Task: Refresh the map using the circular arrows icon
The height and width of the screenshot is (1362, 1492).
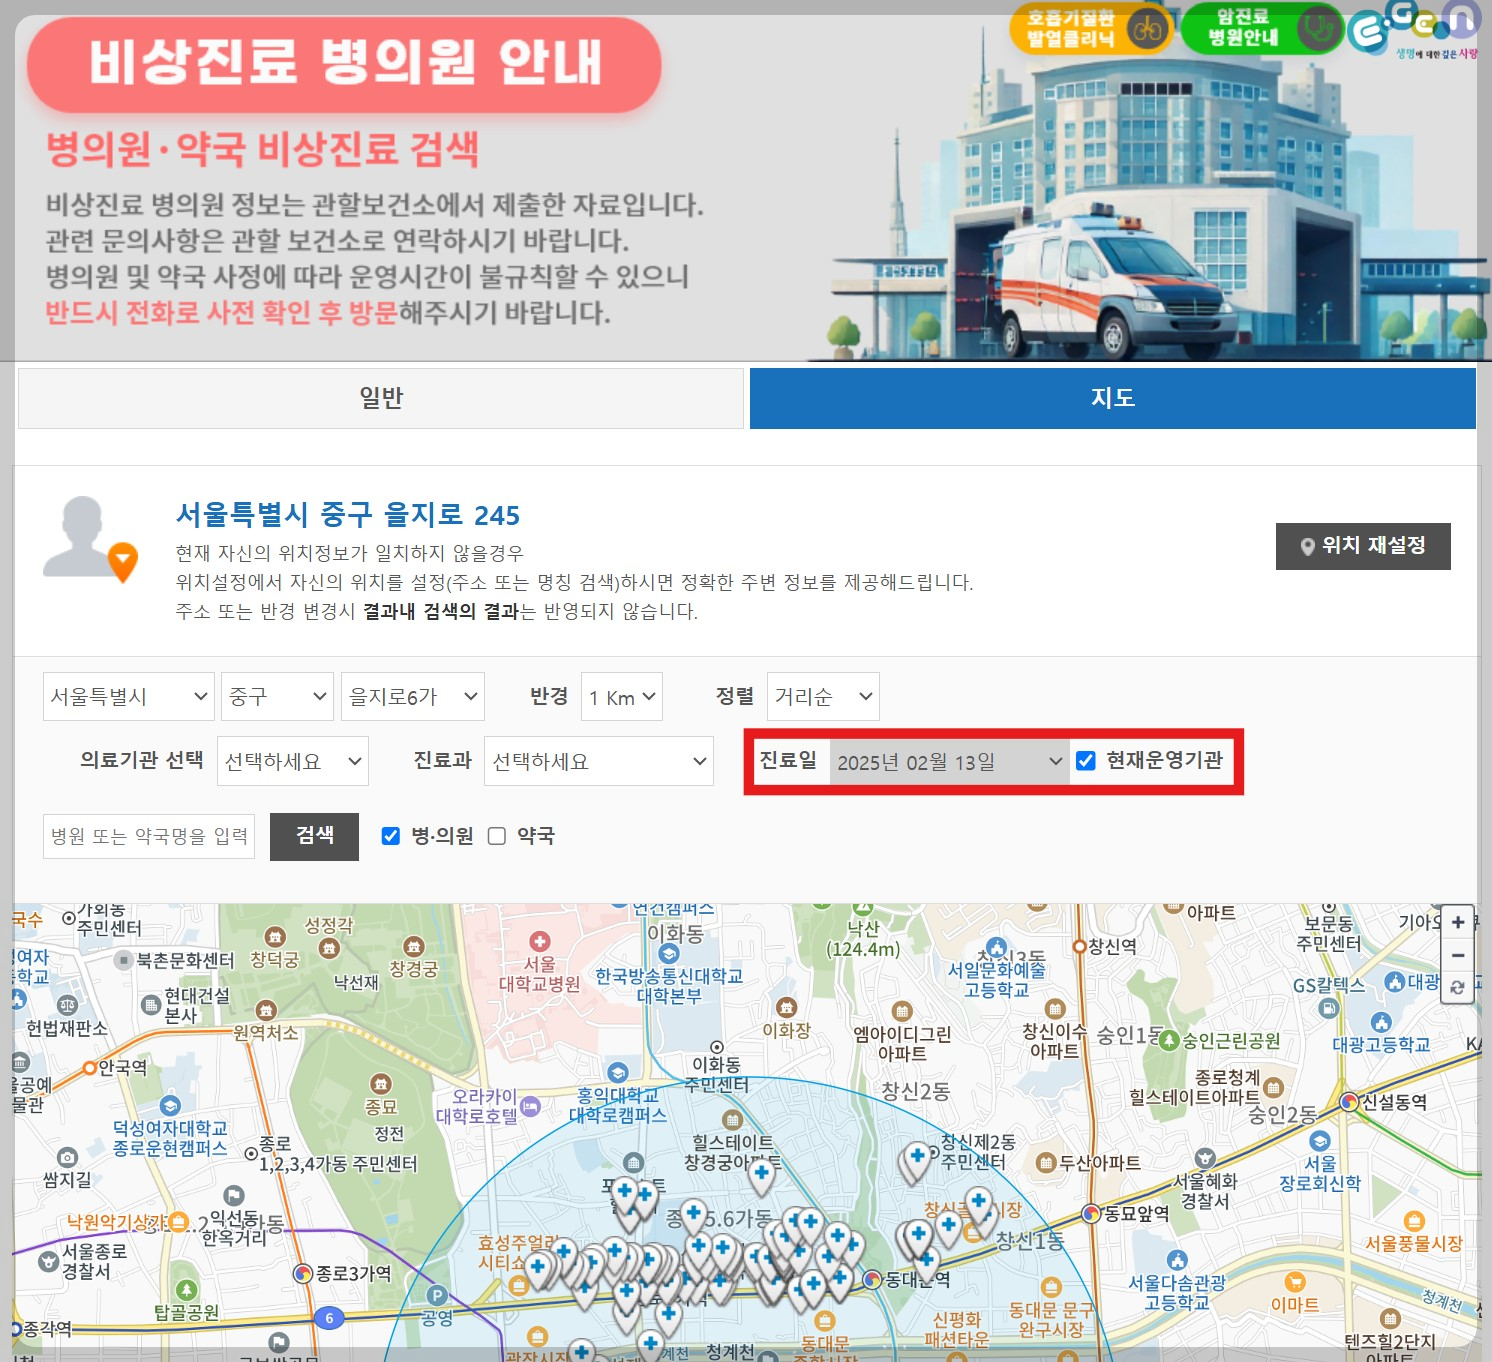Action: click(1458, 989)
